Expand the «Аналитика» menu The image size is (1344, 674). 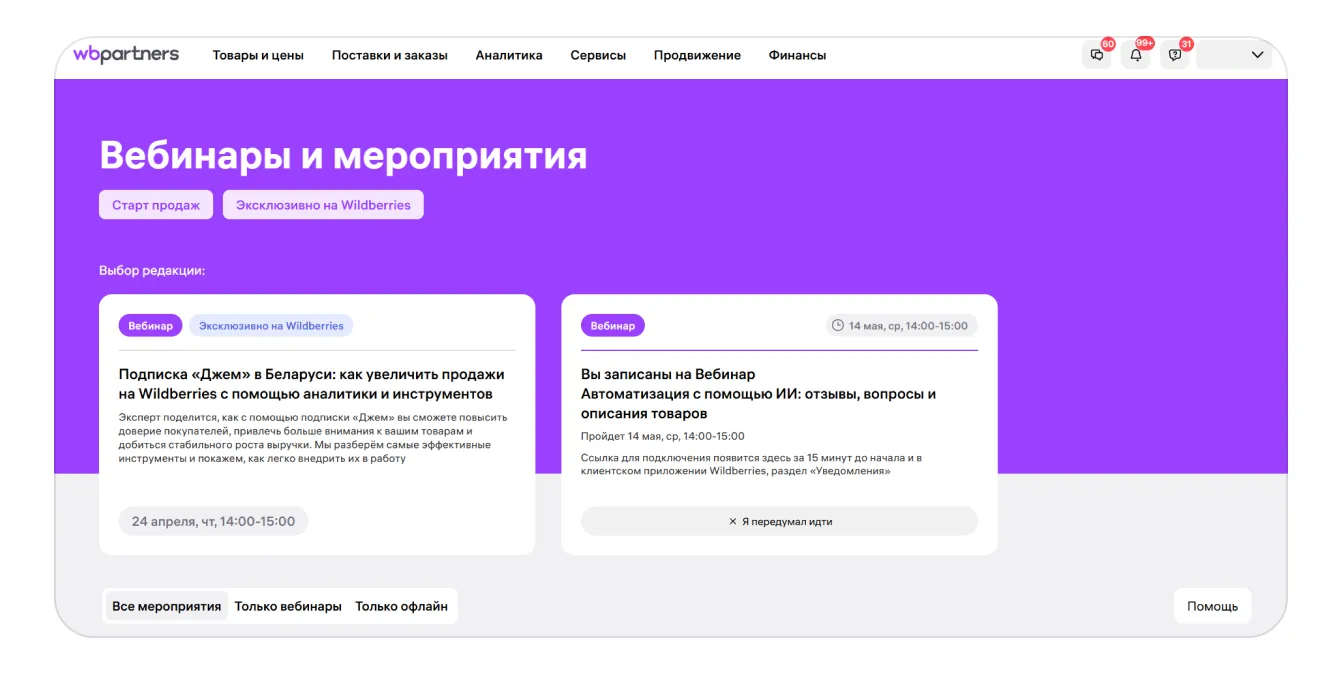point(509,56)
